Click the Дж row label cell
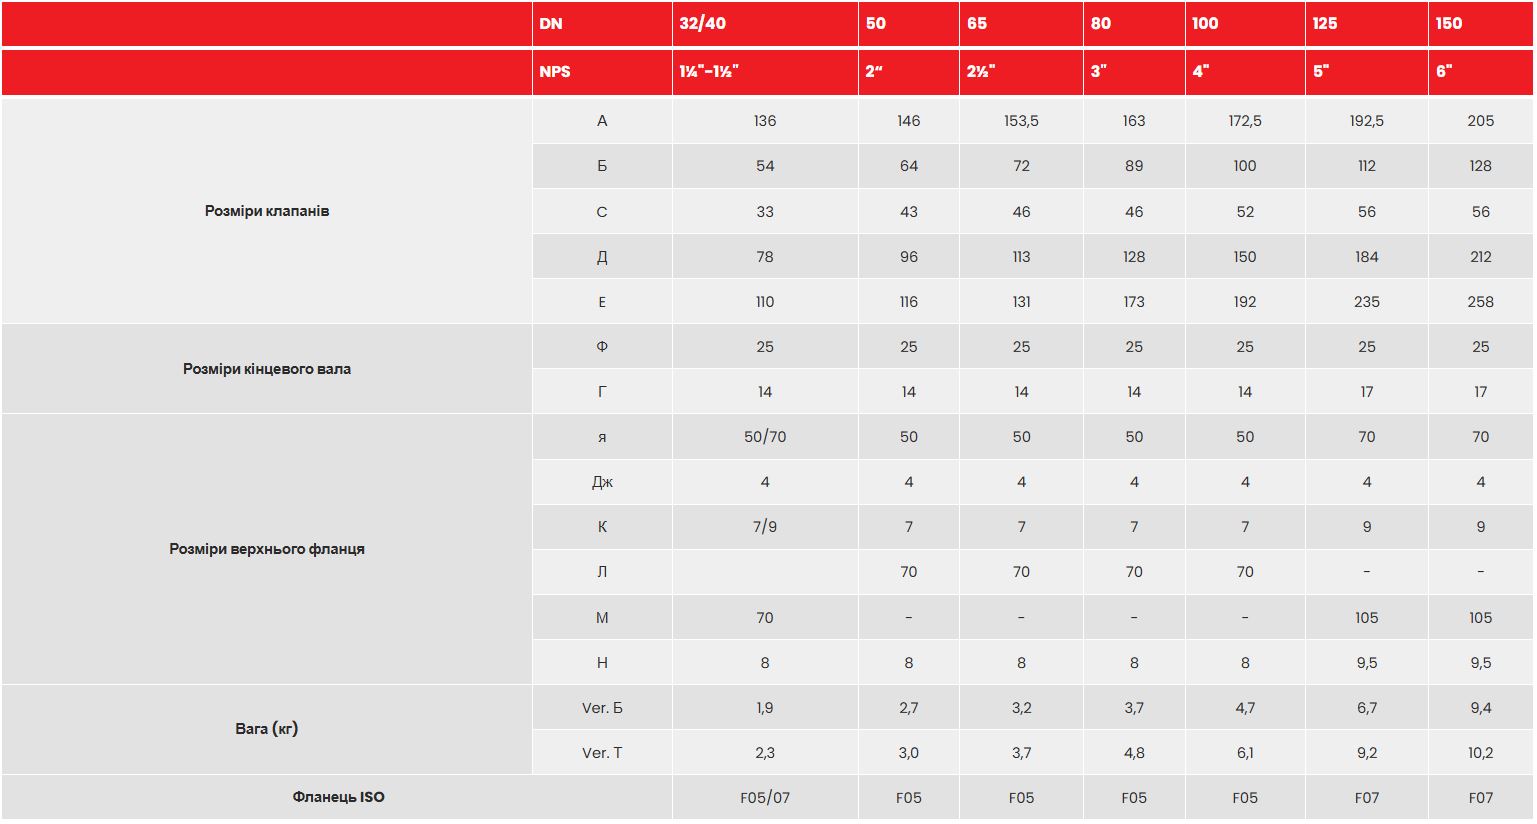Viewport: 1537px width, 824px height. pyautogui.click(x=602, y=482)
